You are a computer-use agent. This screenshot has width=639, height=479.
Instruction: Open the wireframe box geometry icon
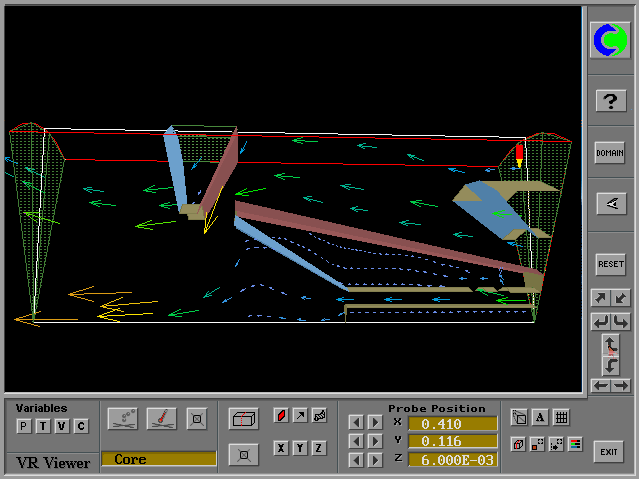click(x=244, y=420)
